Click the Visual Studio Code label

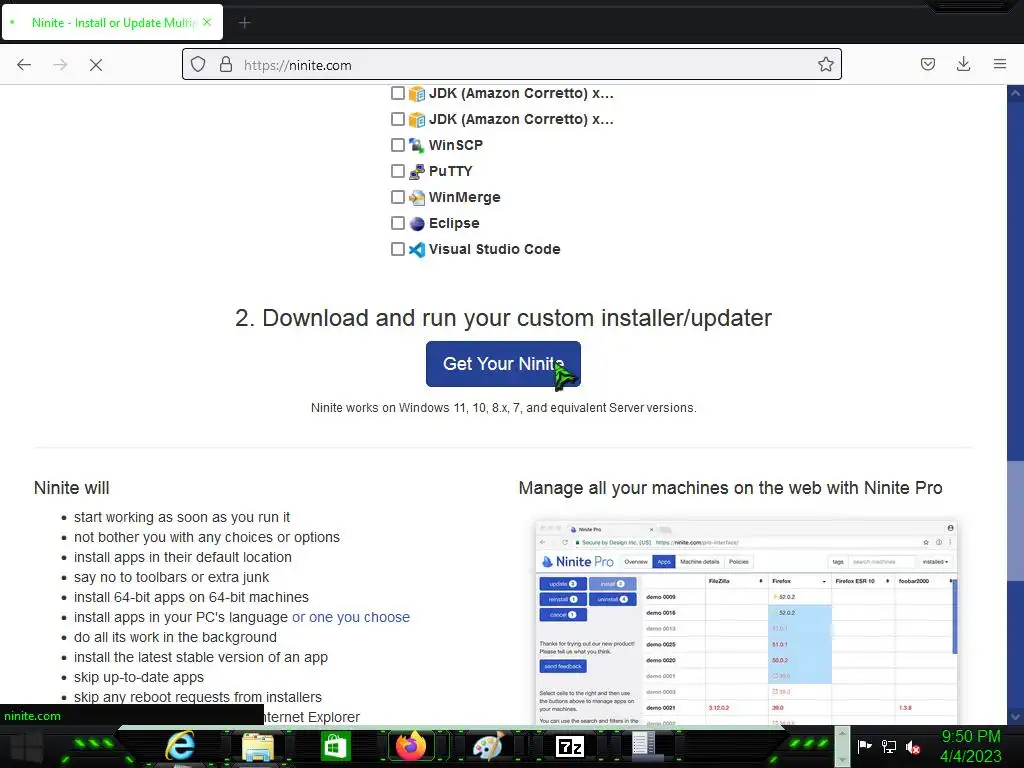494,249
